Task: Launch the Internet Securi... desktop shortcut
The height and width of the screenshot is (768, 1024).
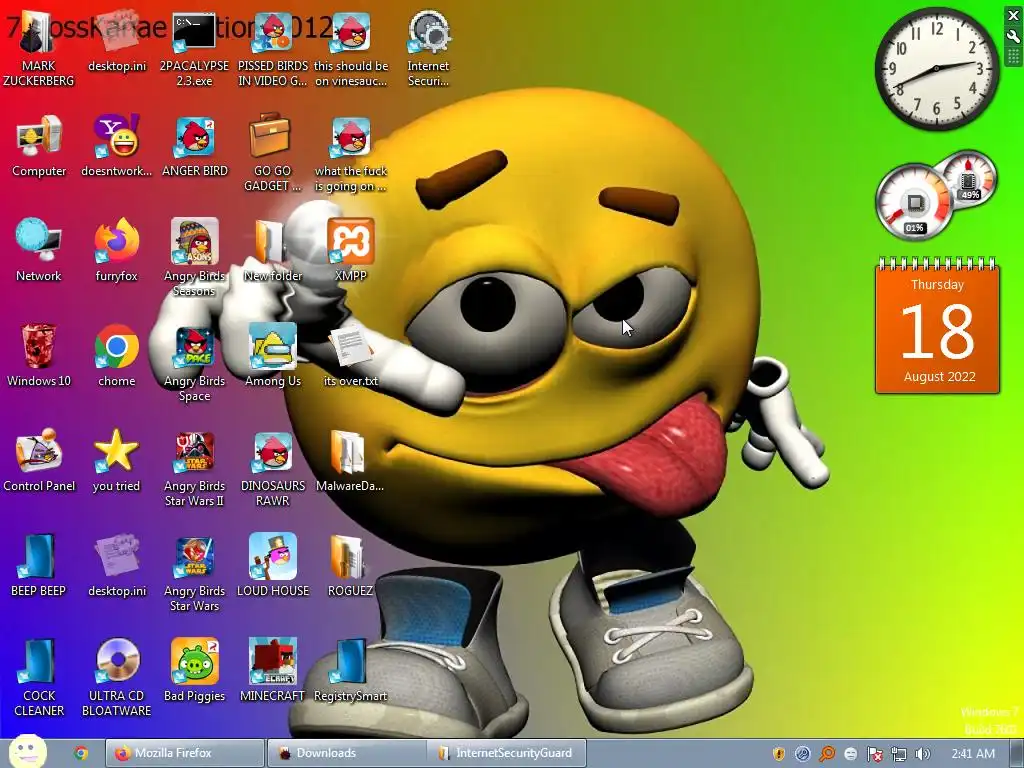Action: (x=428, y=48)
